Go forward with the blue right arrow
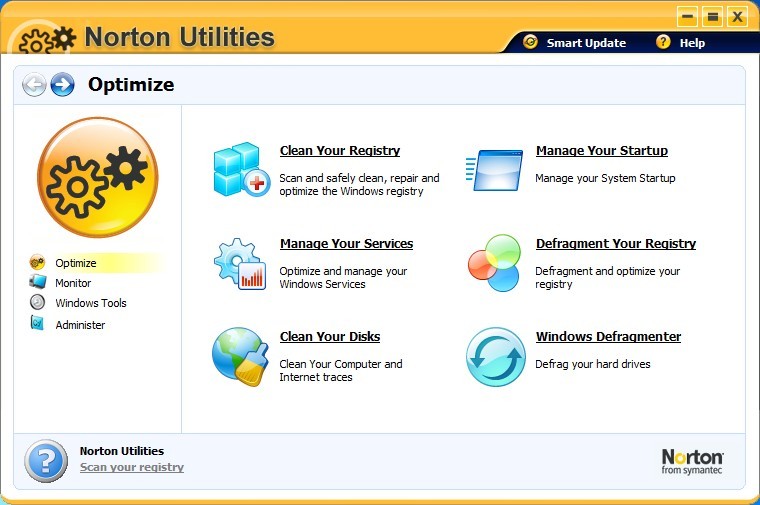This screenshot has height=505, width=760. 62,85
